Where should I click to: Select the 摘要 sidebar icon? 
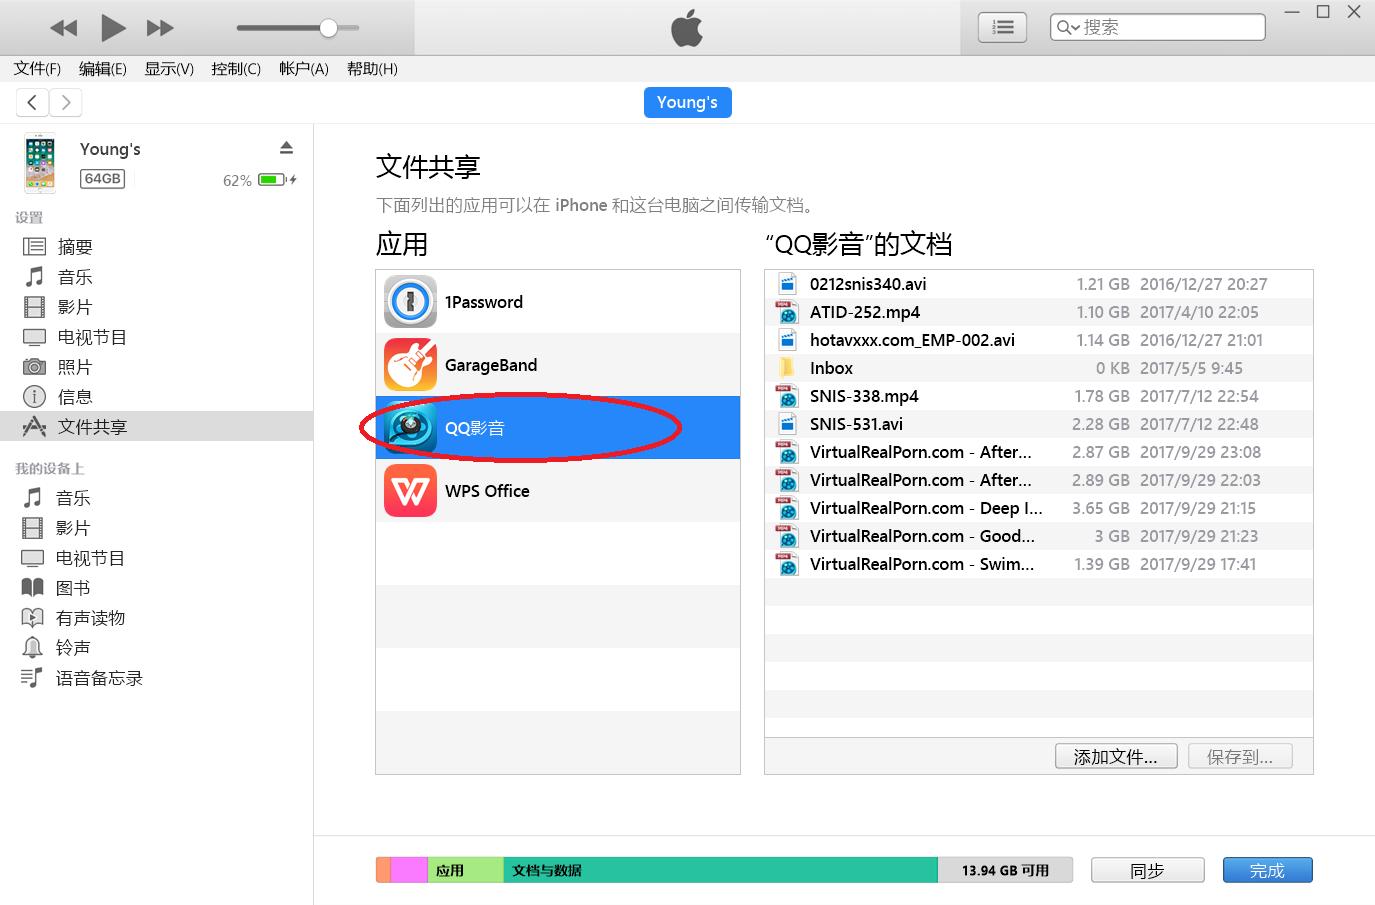[36, 246]
